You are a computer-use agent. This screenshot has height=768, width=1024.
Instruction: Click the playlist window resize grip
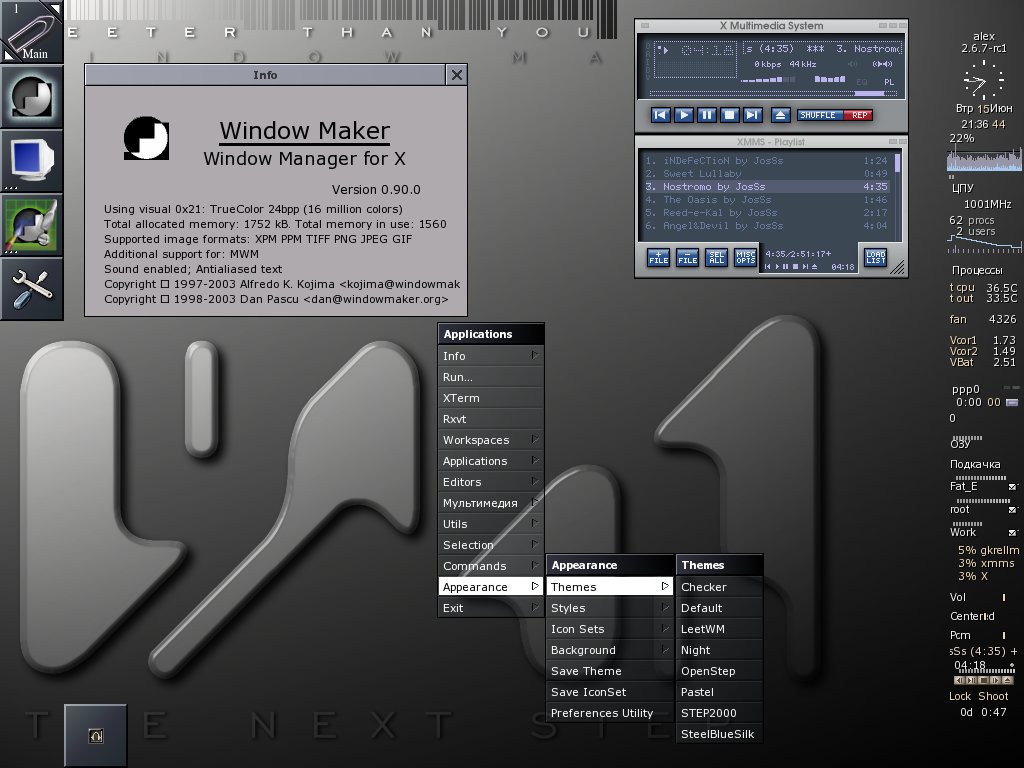click(x=899, y=268)
